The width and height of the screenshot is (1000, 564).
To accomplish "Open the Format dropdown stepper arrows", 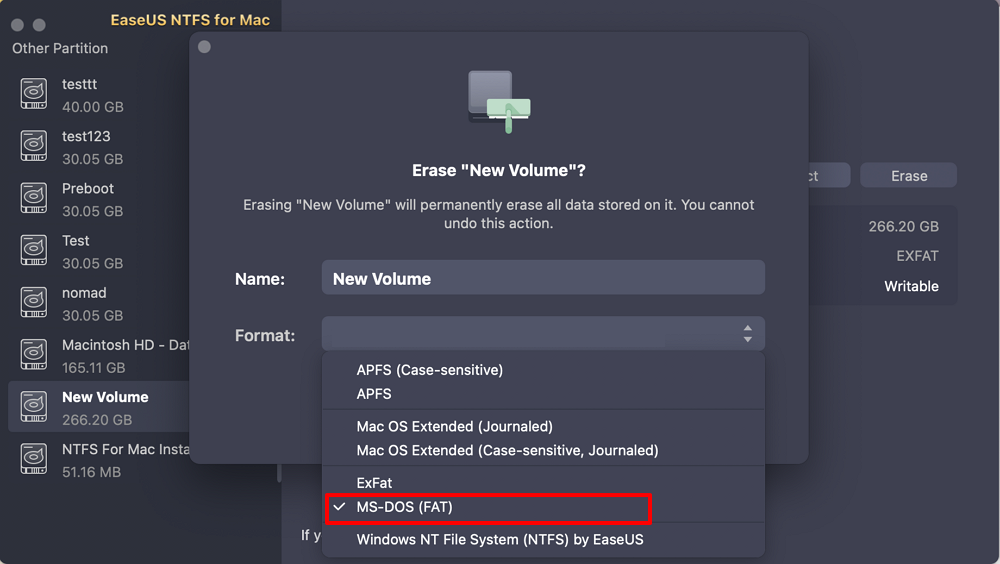I will tap(747, 334).
